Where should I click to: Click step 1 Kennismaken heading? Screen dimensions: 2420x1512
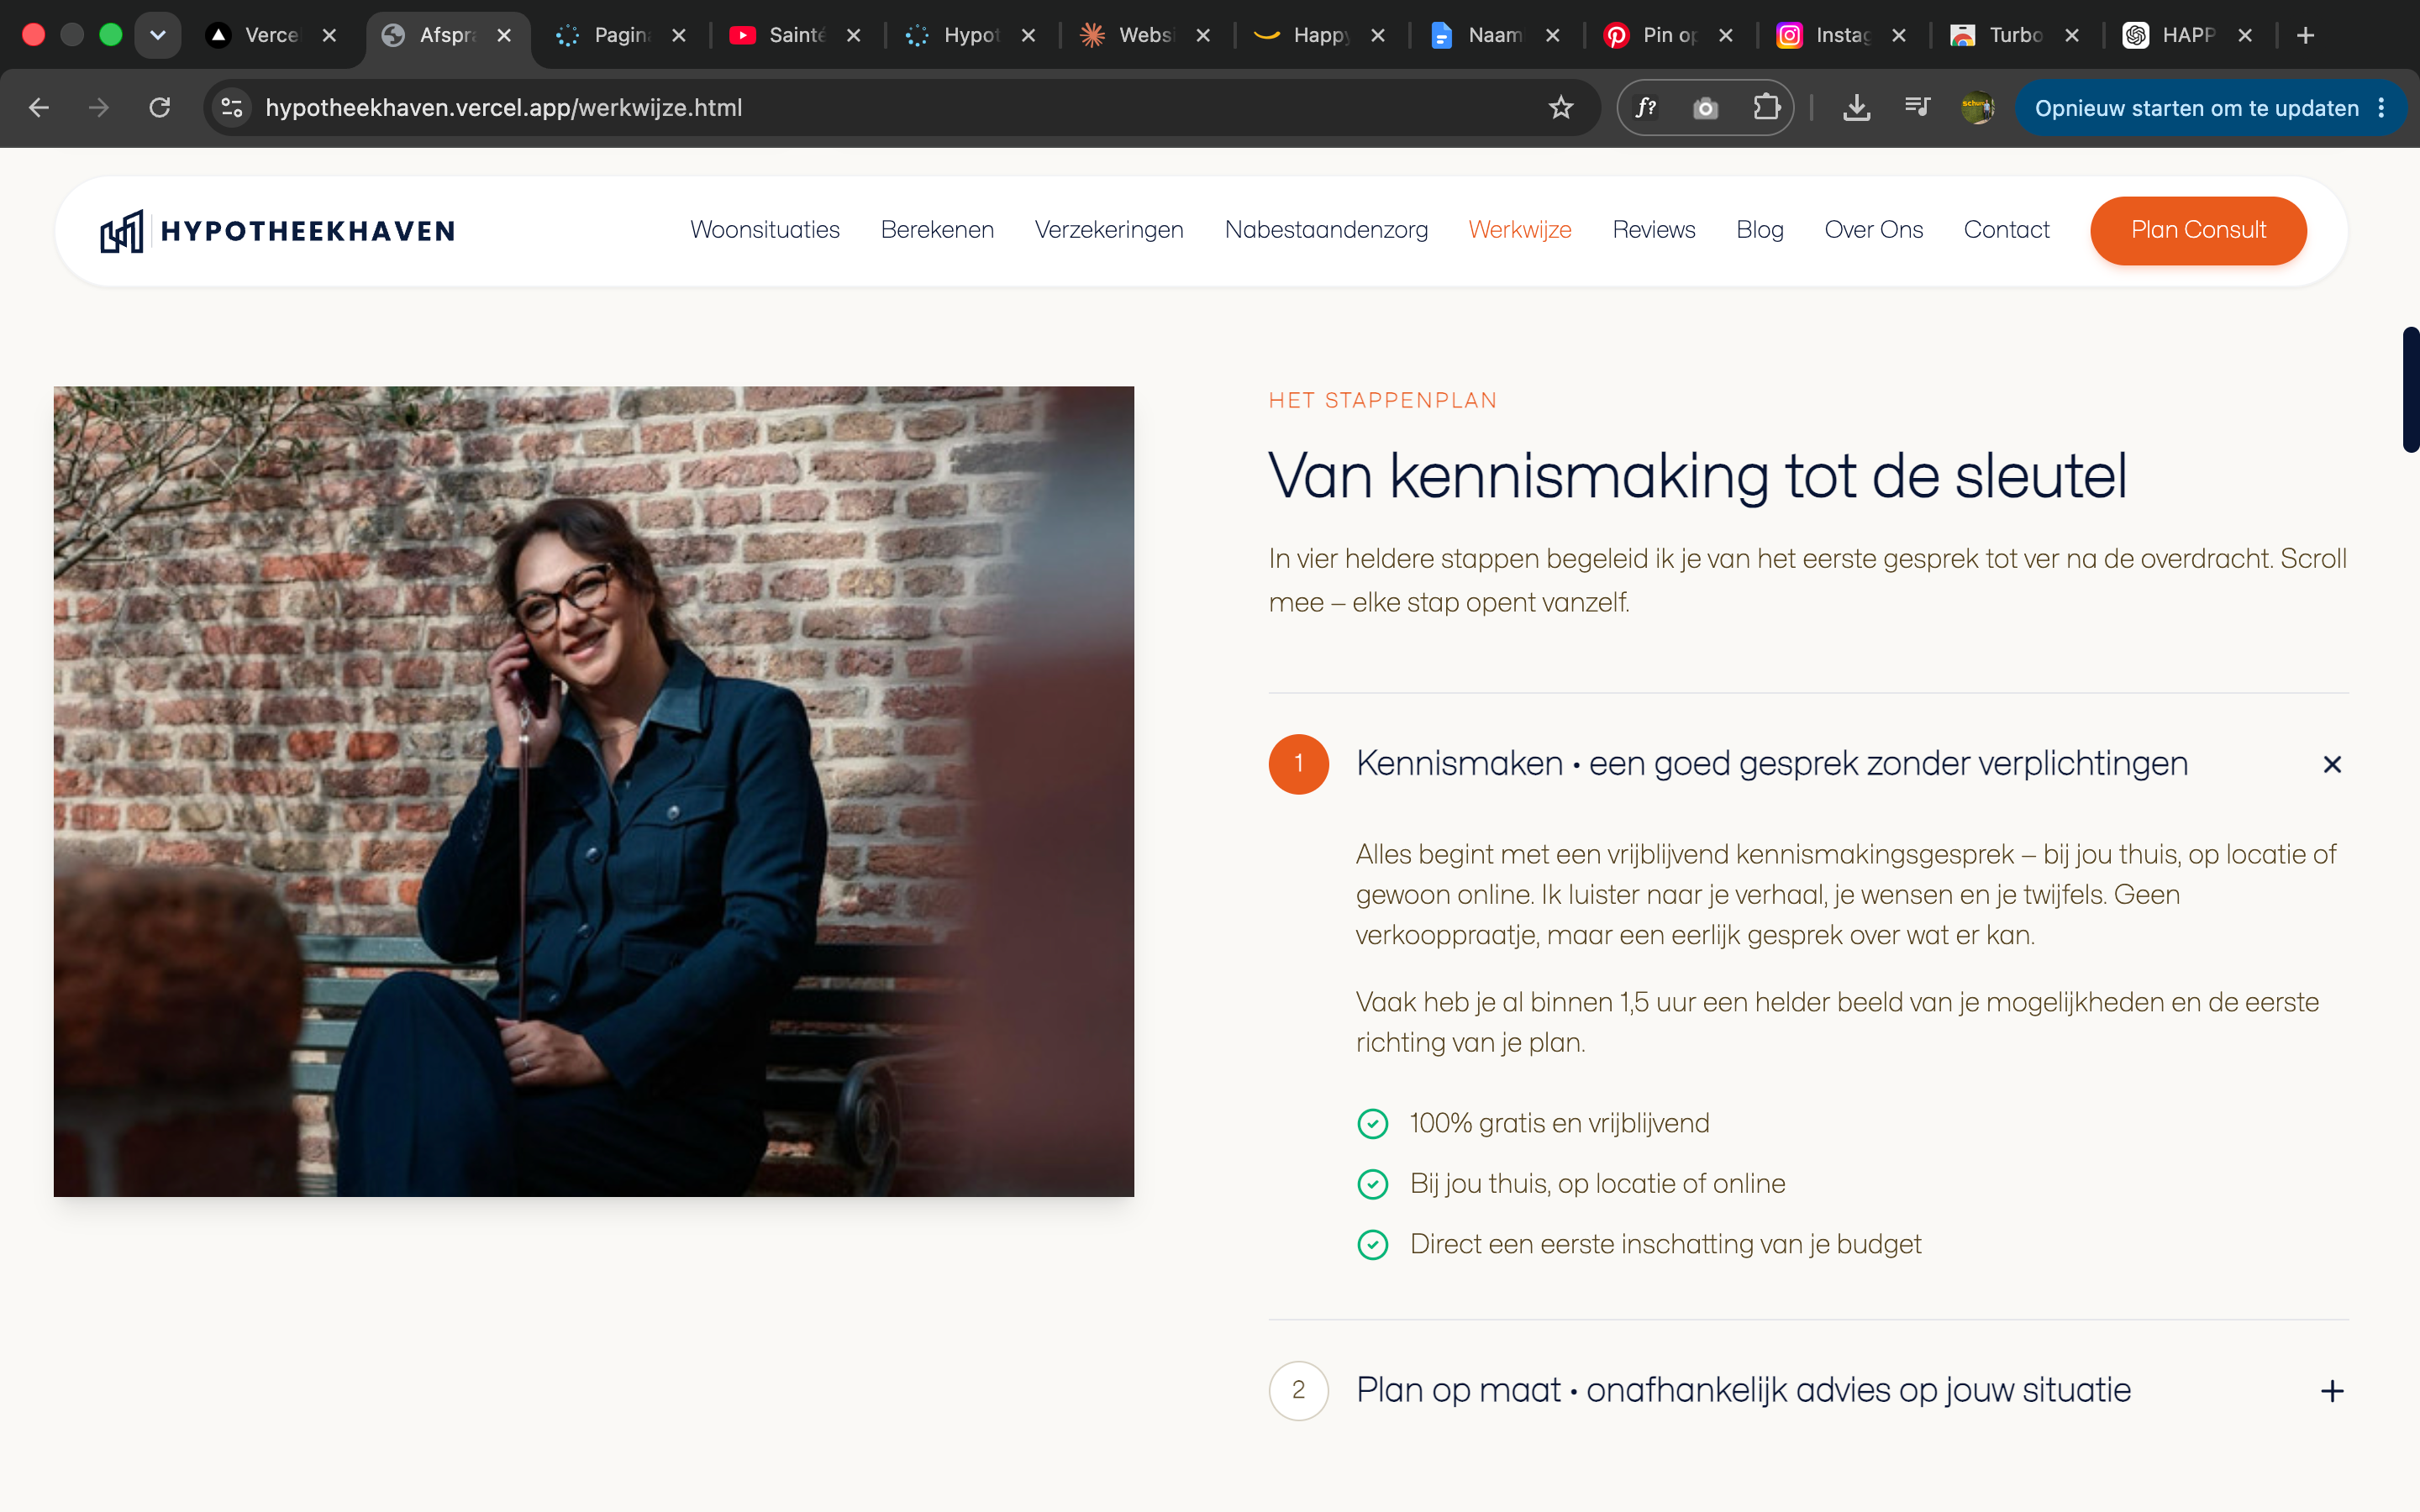[x=1772, y=764]
